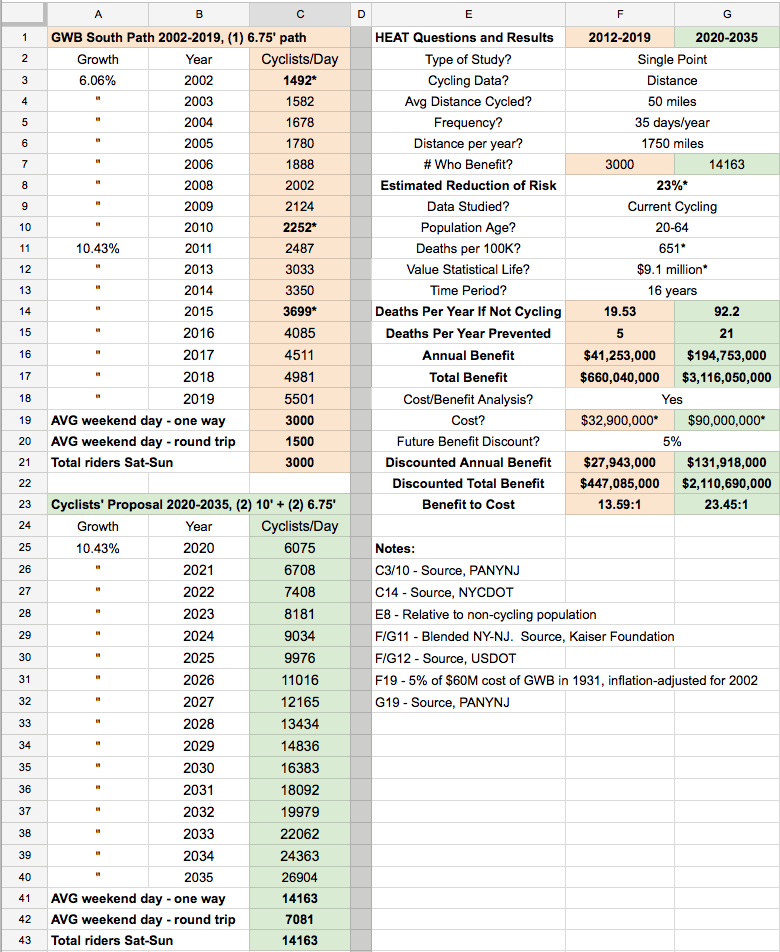The height and width of the screenshot is (952, 780).
Task: Select the 6.06% growth cell
Action: tap(98, 80)
